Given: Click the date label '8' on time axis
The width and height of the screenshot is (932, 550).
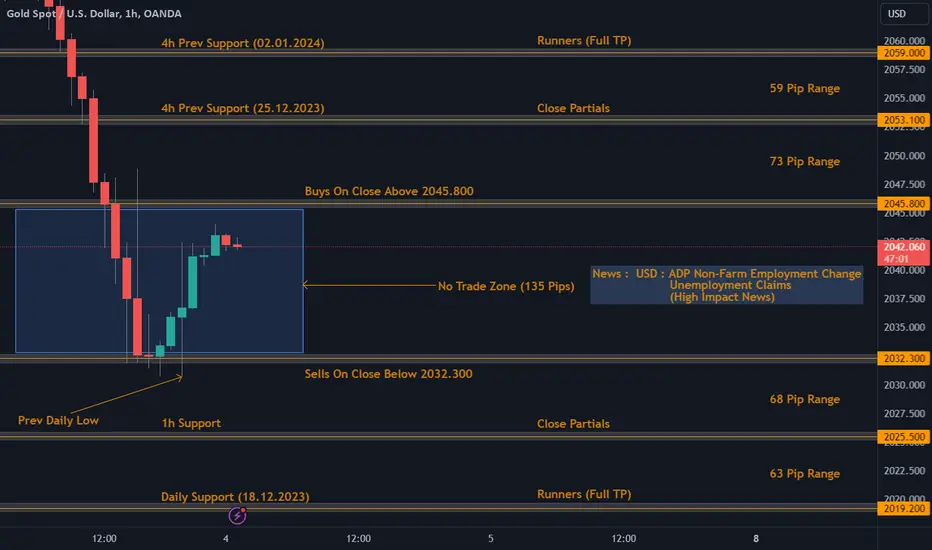Looking at the screenshot, I should [x=756, y=539].
